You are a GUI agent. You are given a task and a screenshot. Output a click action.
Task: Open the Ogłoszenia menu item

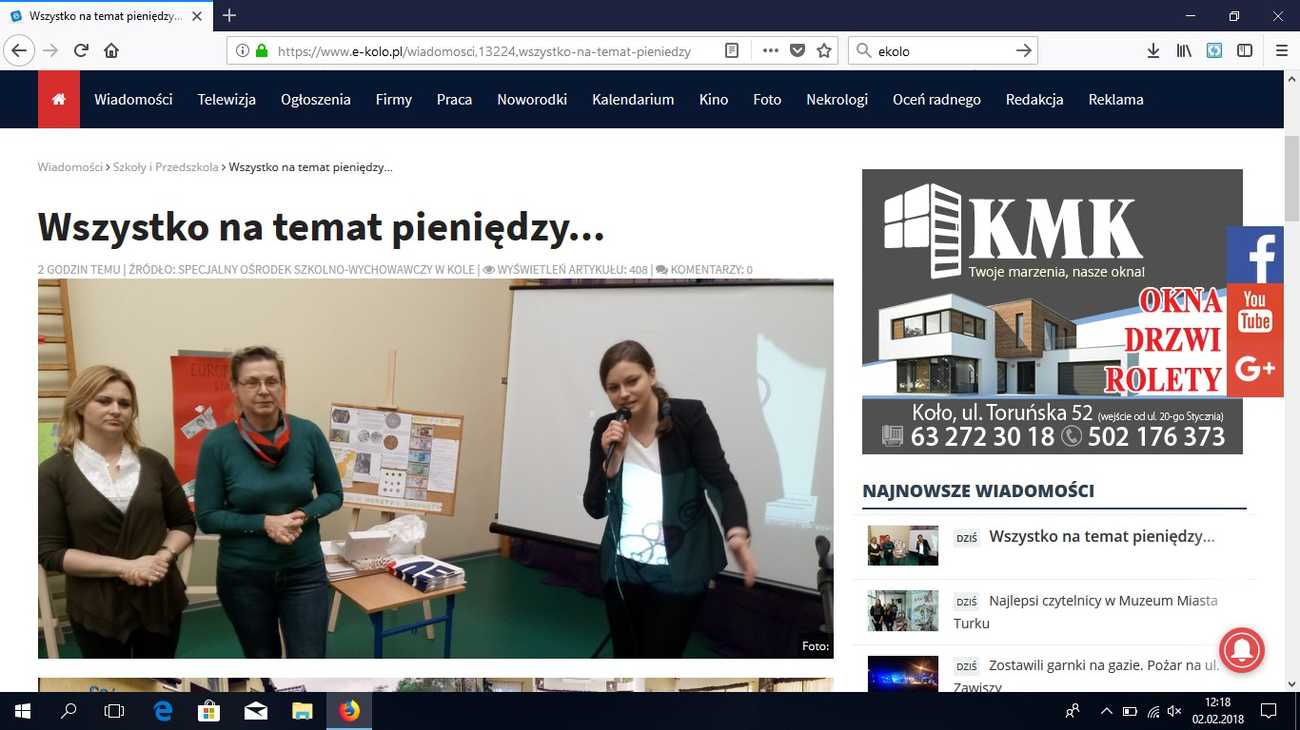316,99
